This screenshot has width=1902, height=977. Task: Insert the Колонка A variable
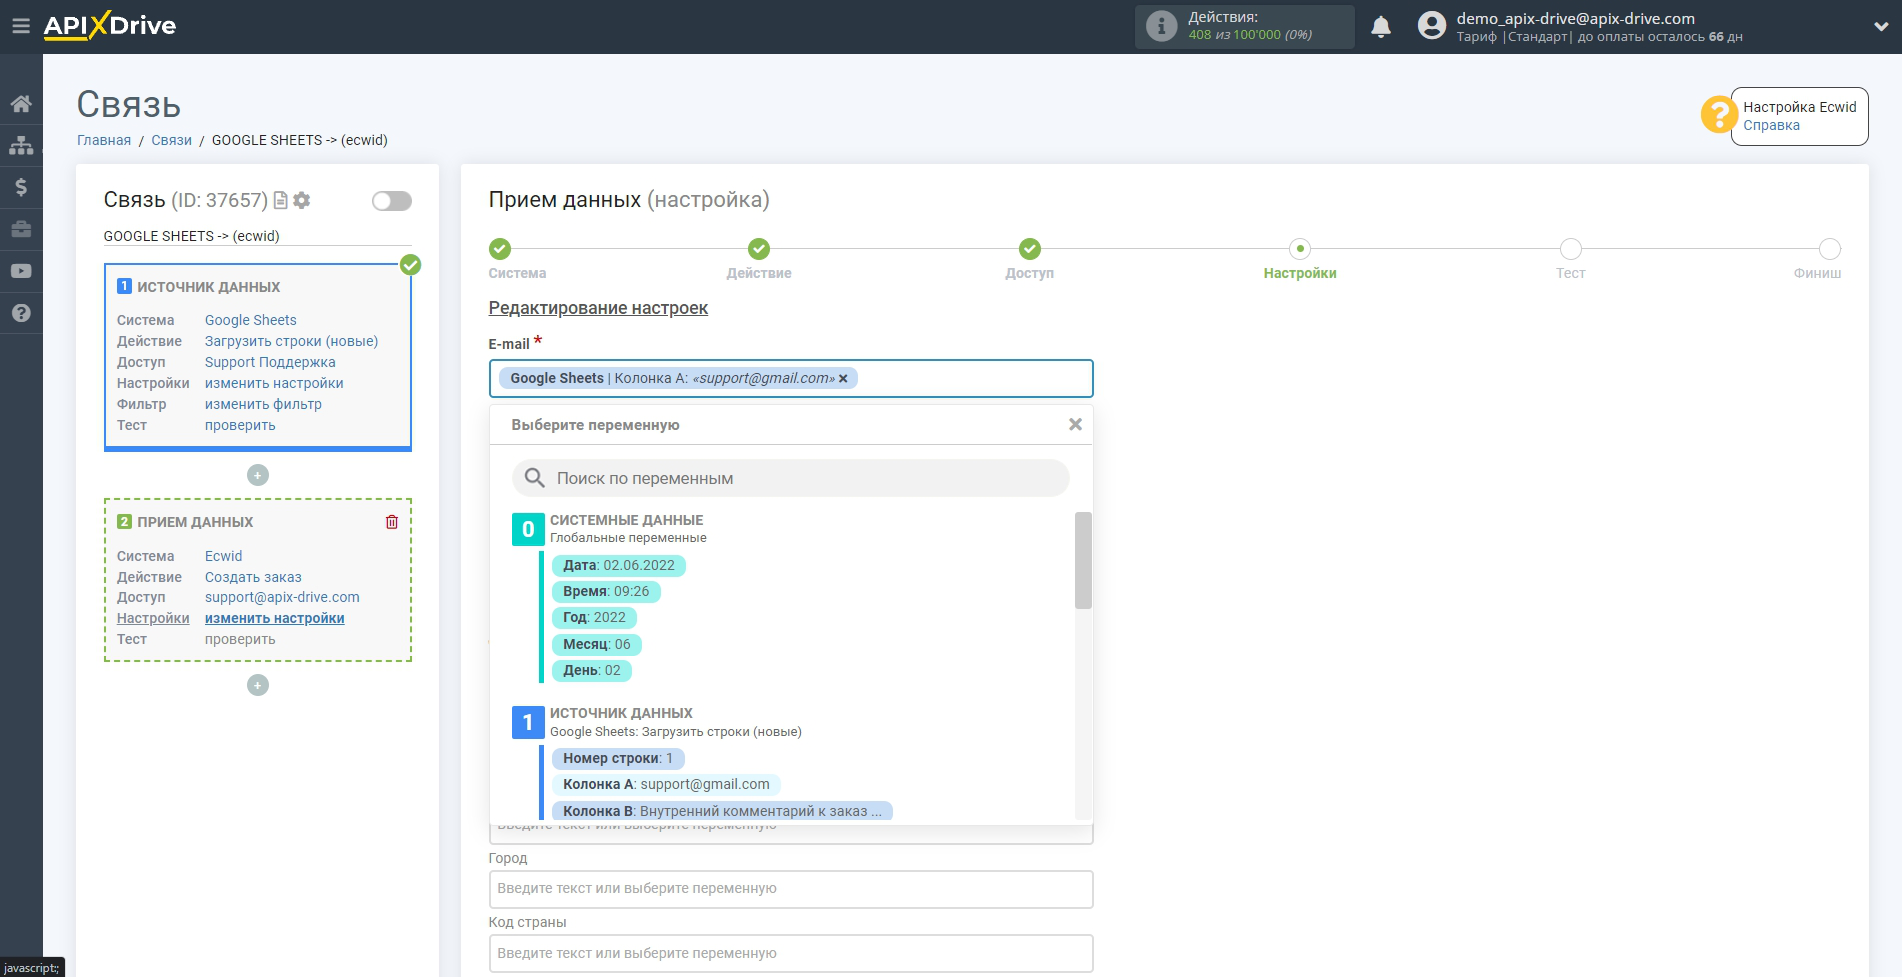[x=666, y=784]
